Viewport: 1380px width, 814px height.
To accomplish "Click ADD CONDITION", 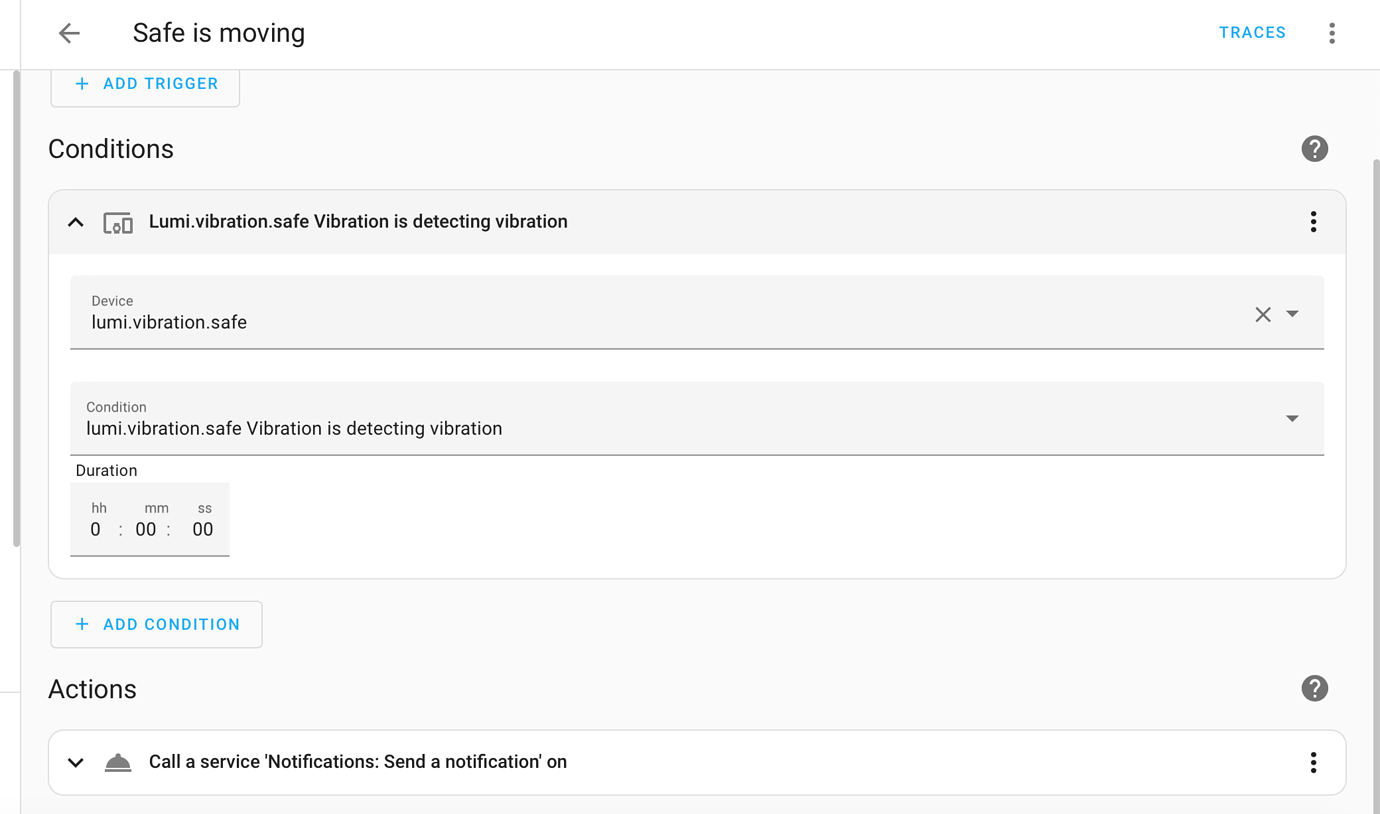I will [156, 624].
